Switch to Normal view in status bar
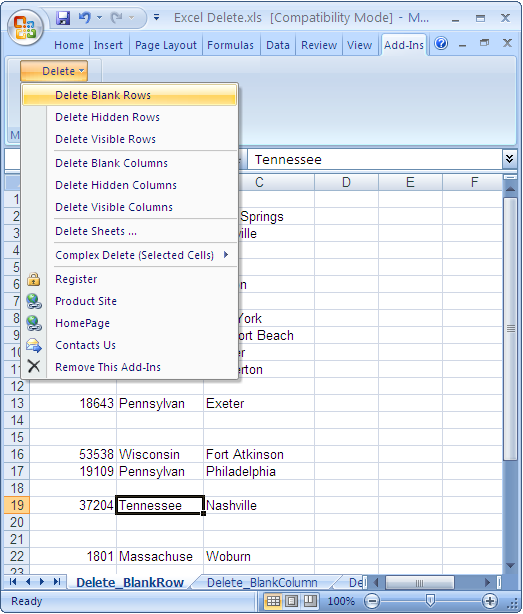 (273, 601)
